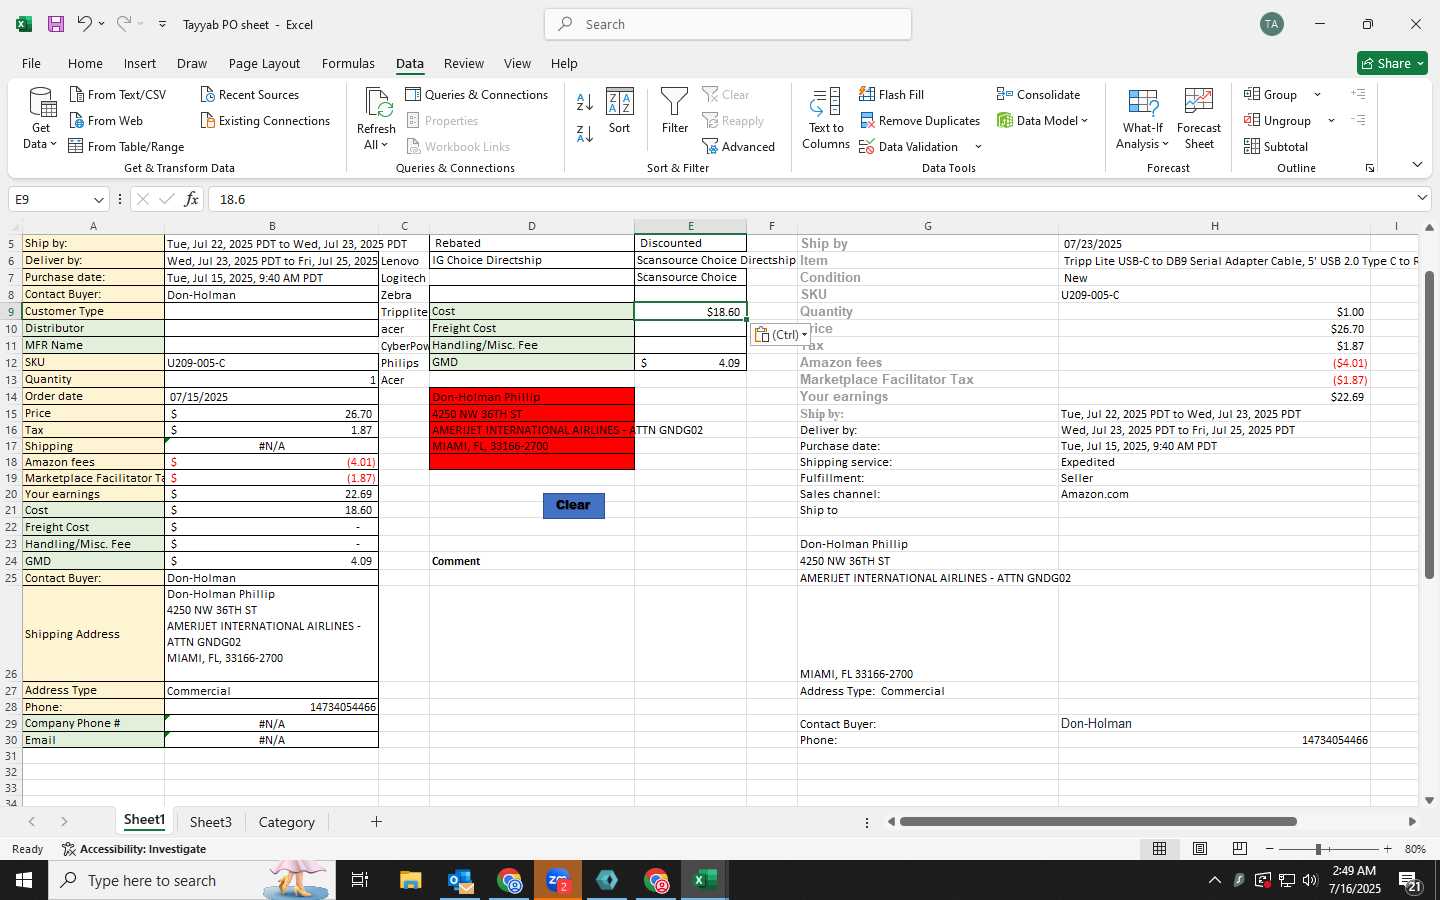Expand Name Box dropdown
The height and width of the screenshot is (900, 1440).
98,200
